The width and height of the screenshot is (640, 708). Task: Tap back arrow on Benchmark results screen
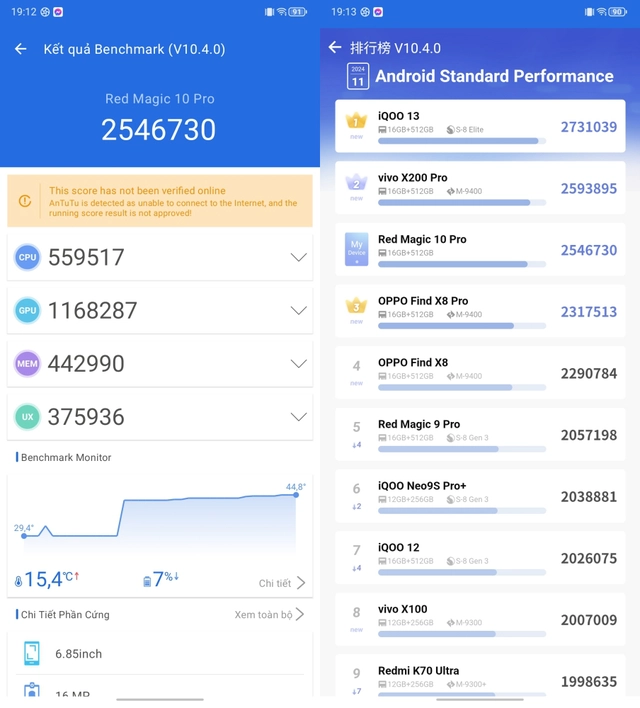(x=21, y=49)
